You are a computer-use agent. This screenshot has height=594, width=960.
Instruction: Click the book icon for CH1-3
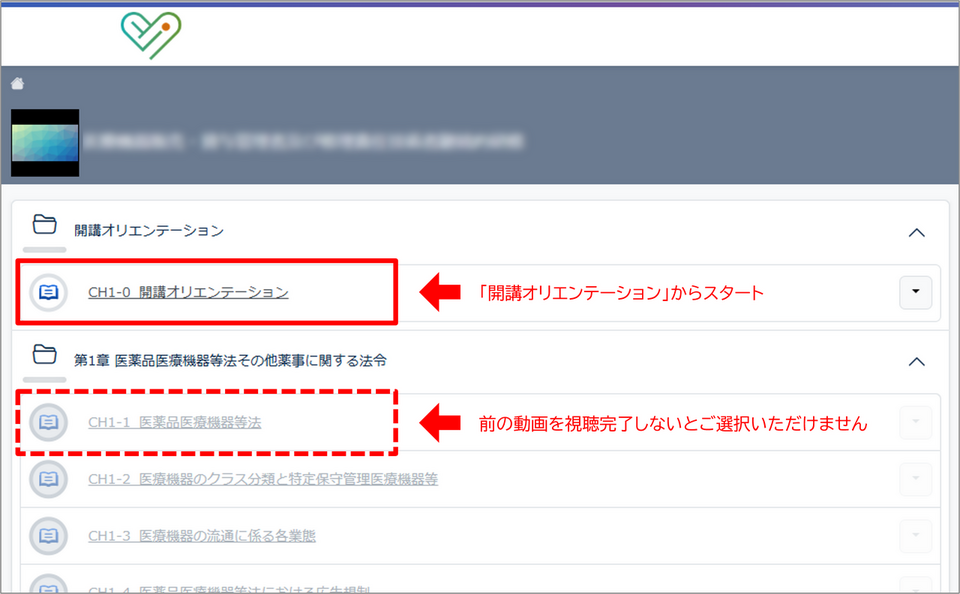click(49, 536)
